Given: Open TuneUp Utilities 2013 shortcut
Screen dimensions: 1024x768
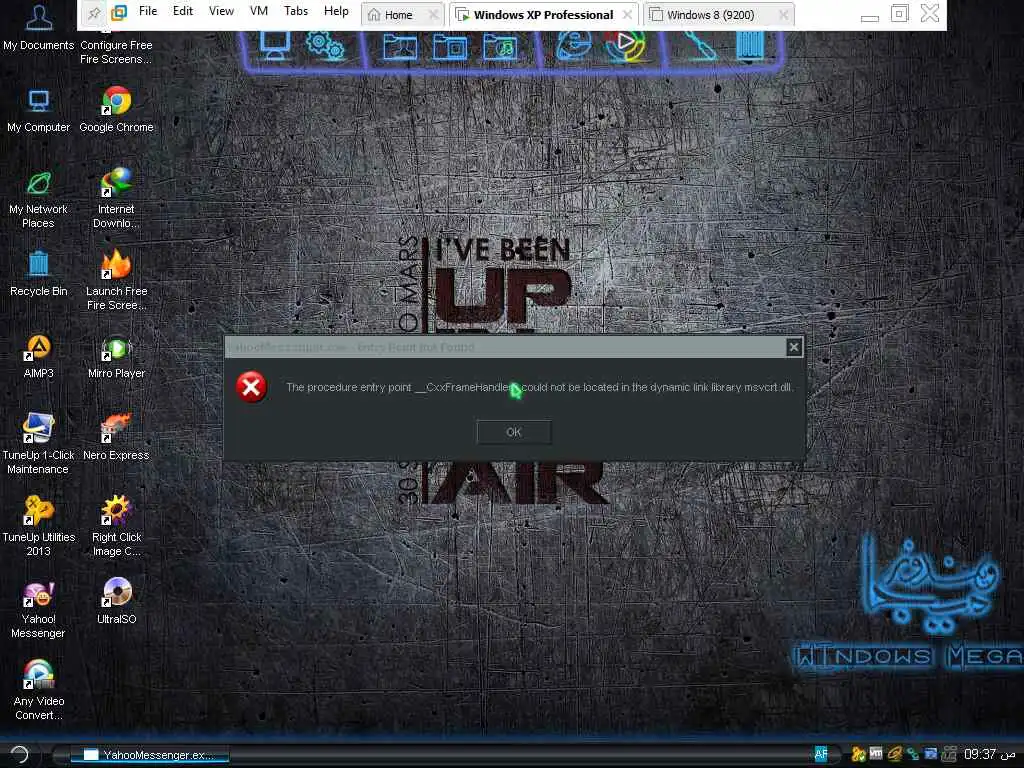Looking at the screenshot, I should click(39, 526).
